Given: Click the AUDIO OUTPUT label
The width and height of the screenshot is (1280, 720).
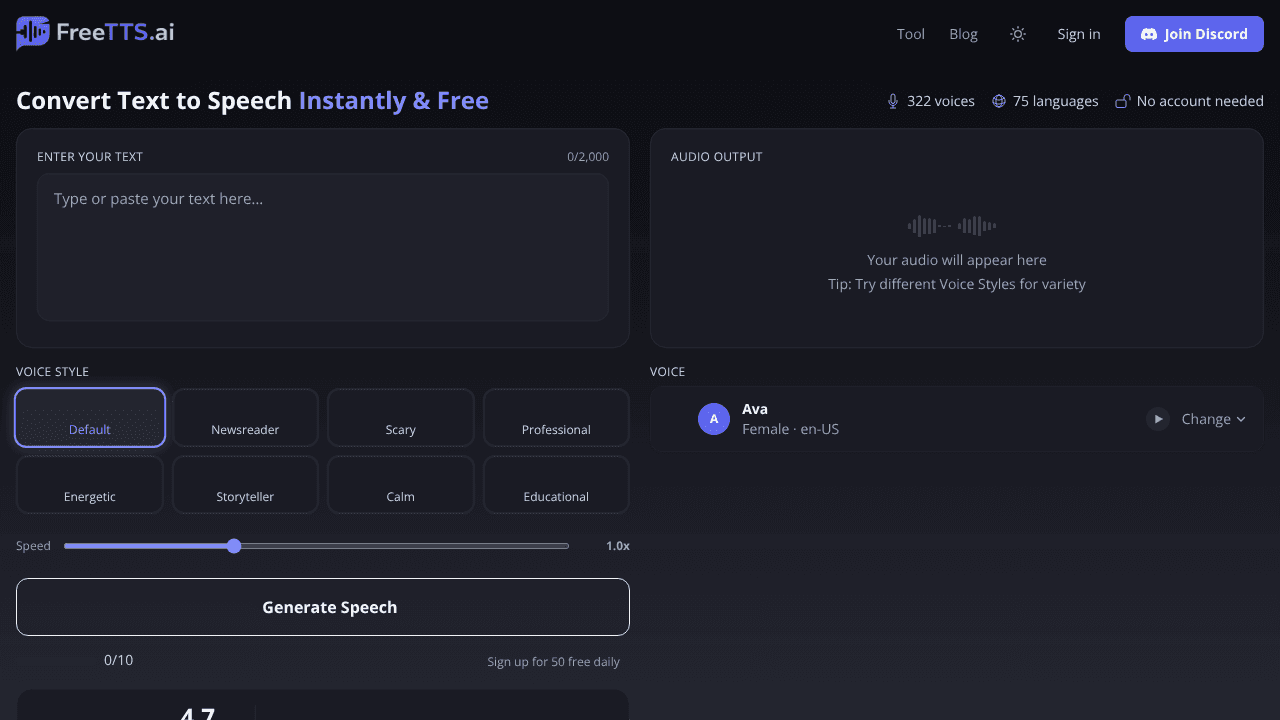Looking at the screenshot, I should [x=716, y=157].
